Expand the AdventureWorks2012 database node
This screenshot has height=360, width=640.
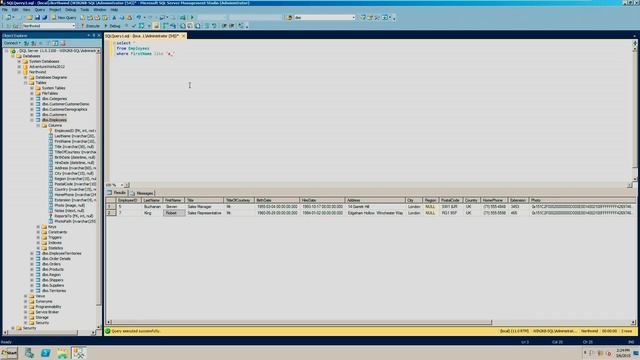click(x=19, y=67)
